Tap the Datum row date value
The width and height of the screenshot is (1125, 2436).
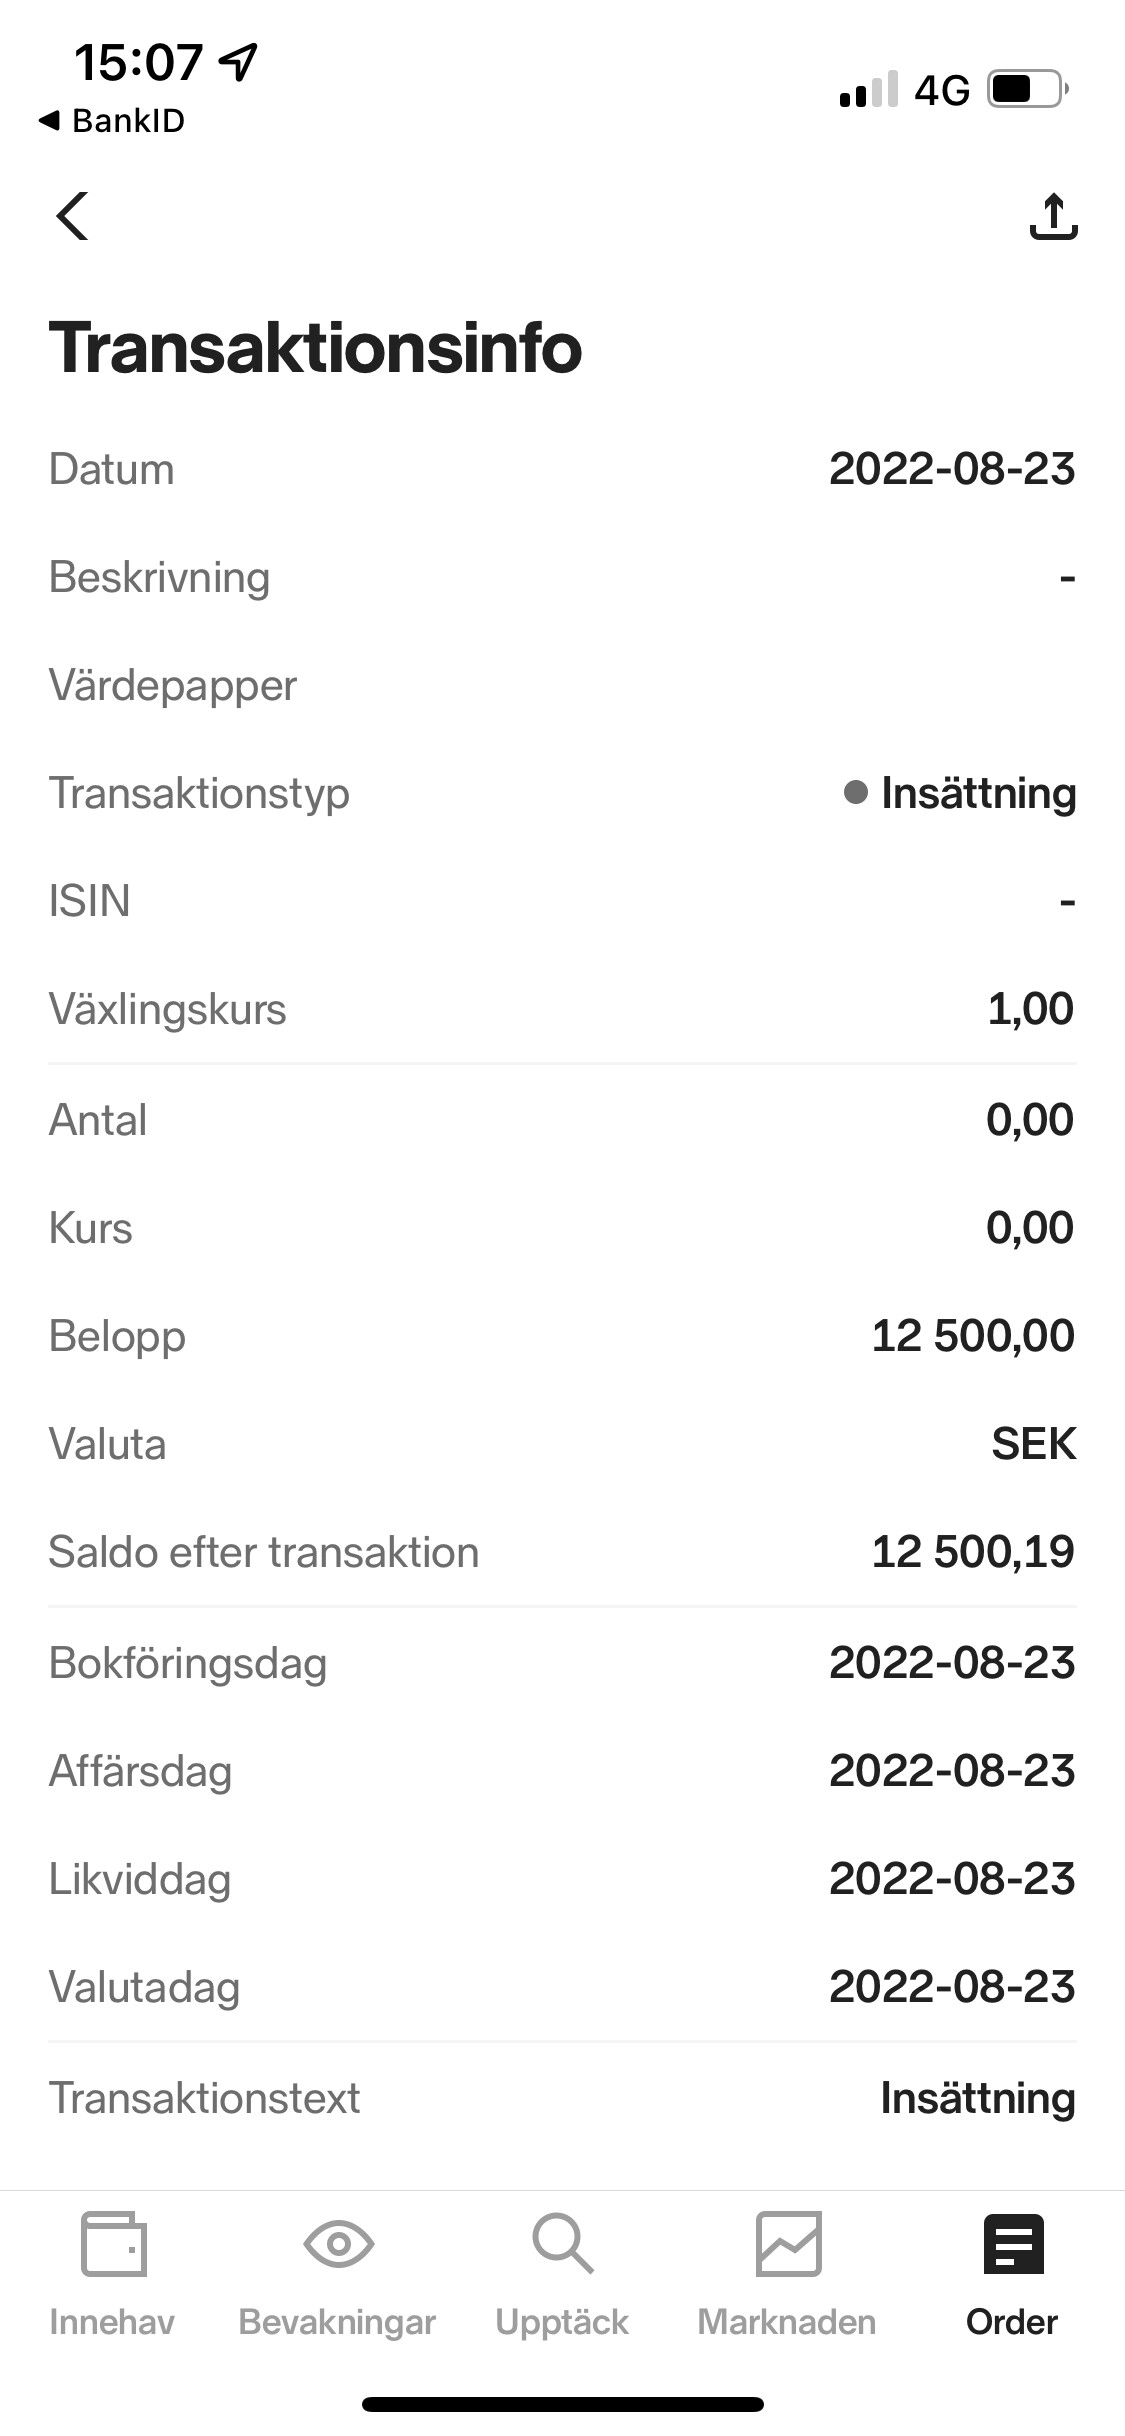(951, 469)
